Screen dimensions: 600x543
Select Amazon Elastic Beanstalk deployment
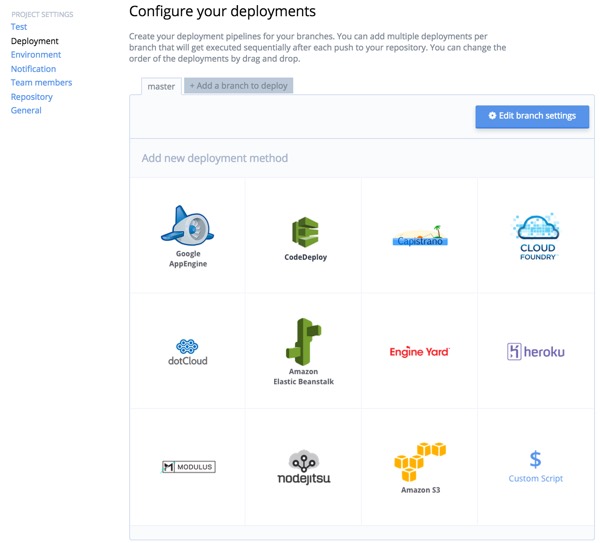tap(304, 352)
